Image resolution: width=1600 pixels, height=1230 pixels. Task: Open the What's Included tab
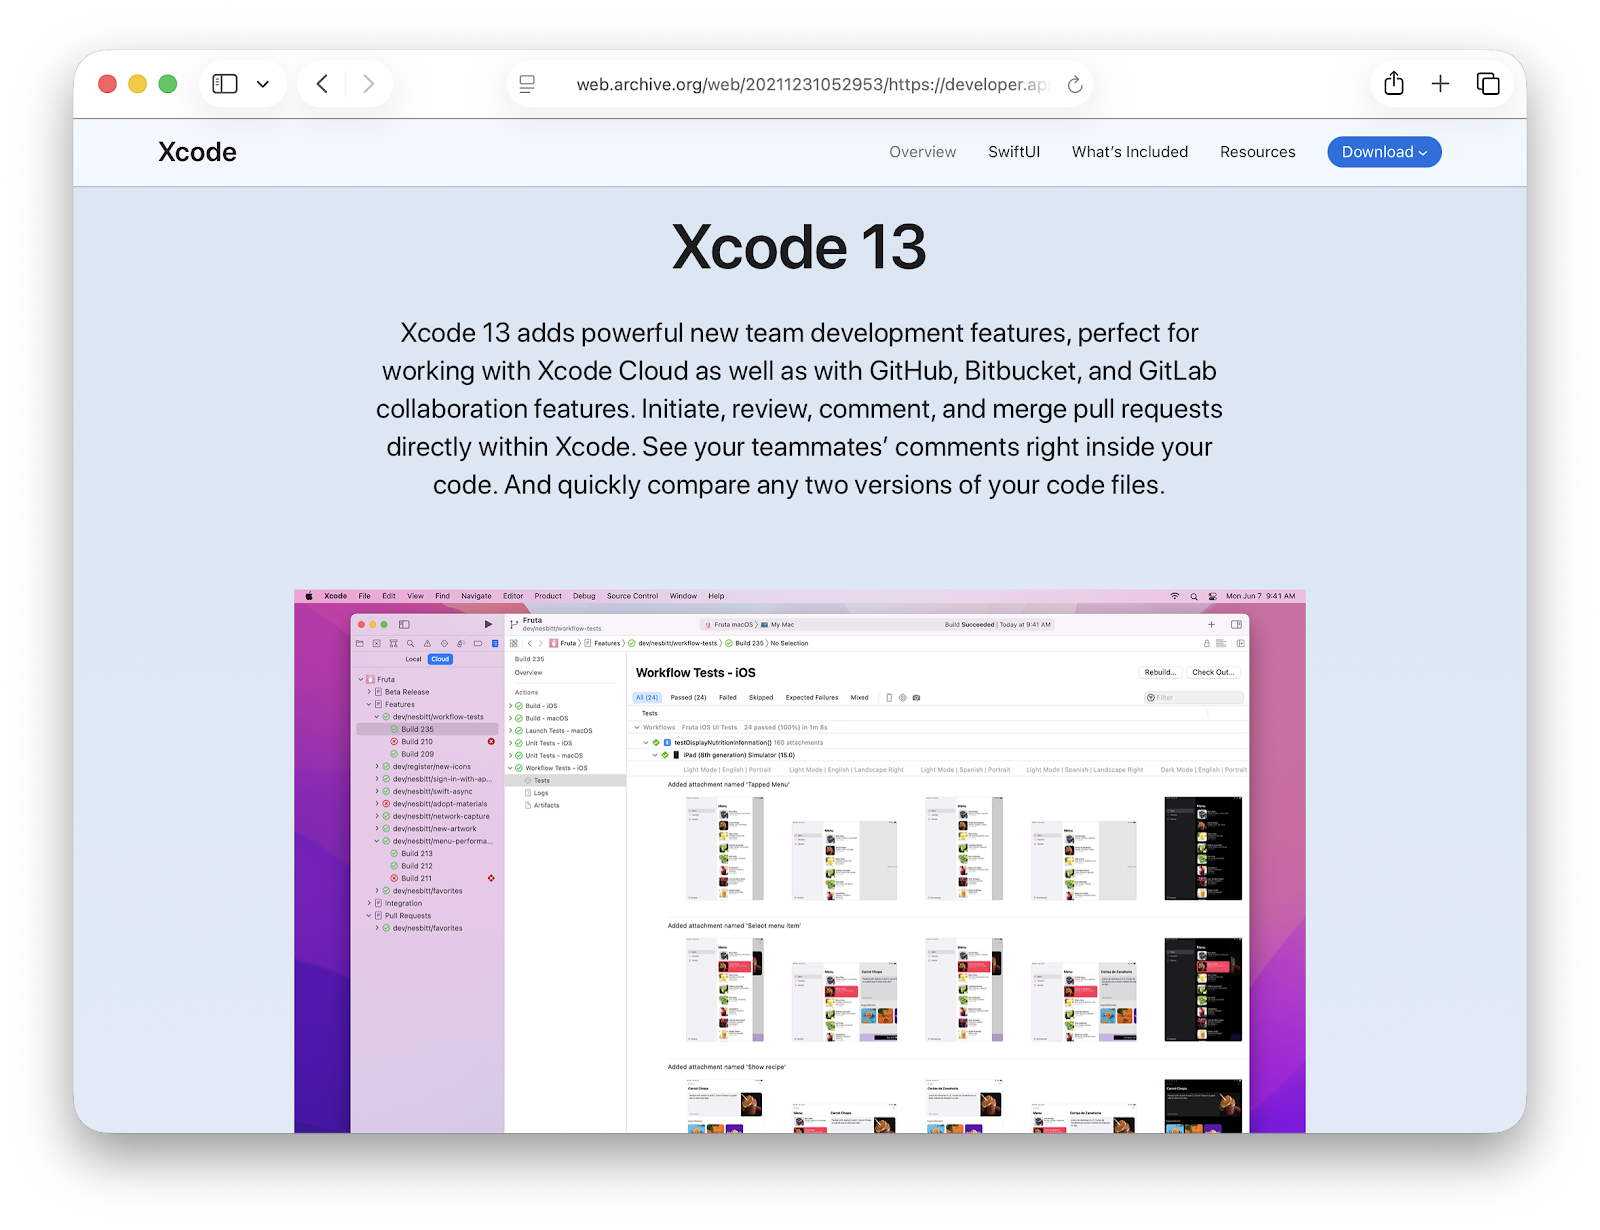coord(1130,152)
